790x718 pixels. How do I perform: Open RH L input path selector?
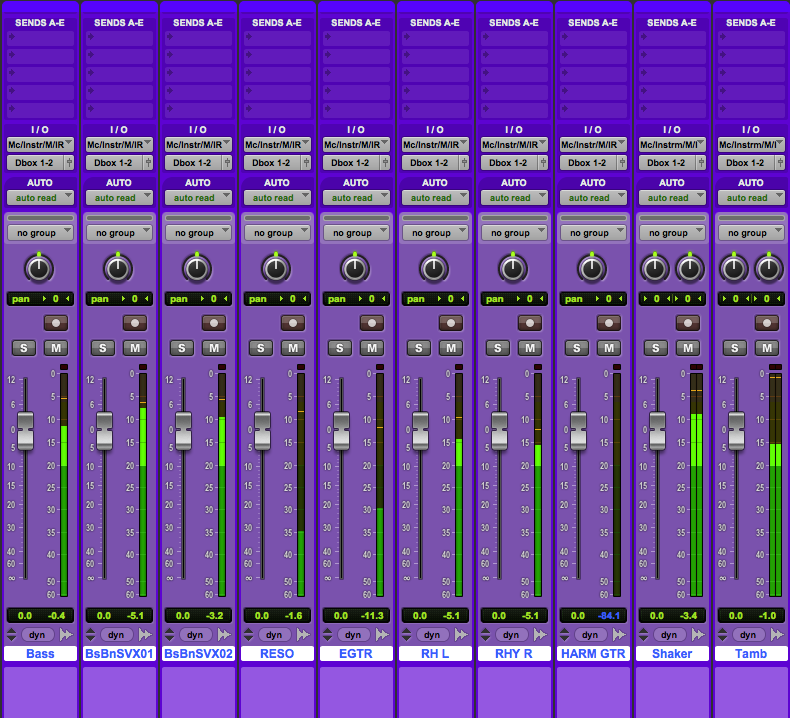click(435, 145)
